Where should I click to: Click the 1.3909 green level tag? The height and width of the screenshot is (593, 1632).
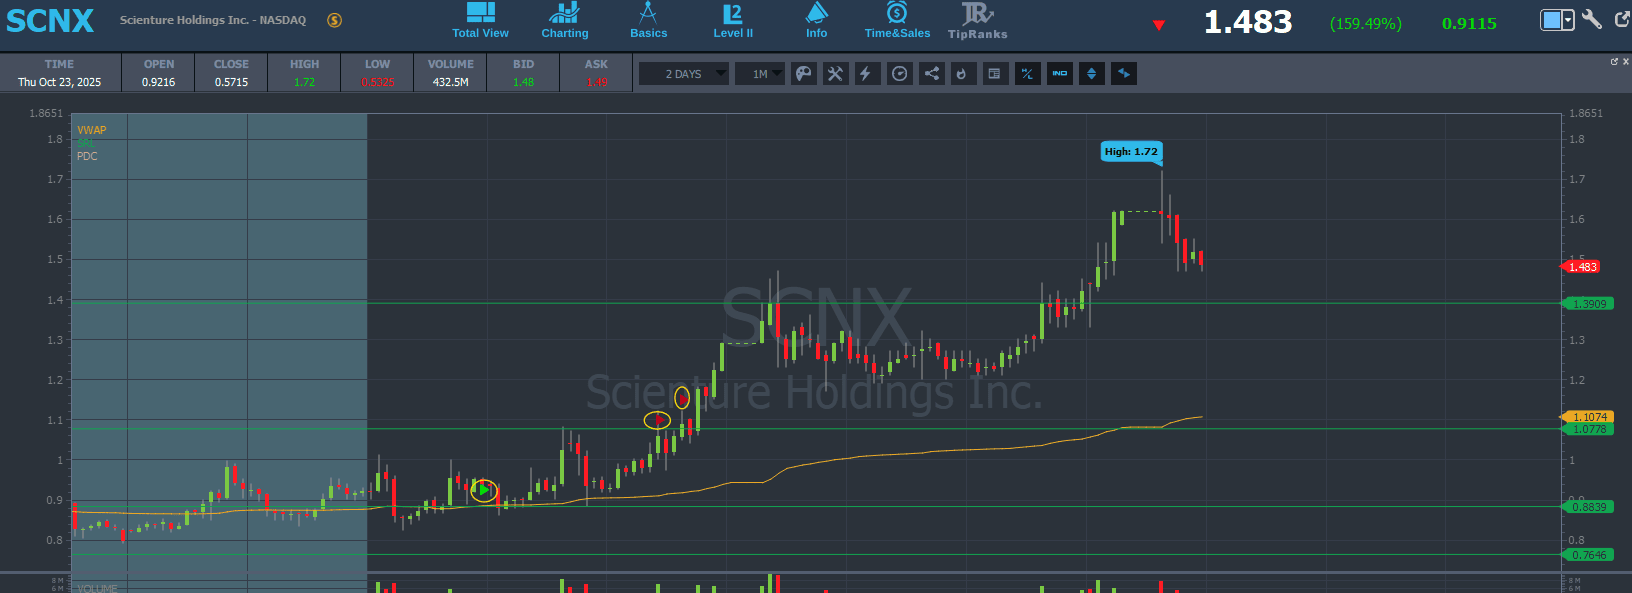1588,304
